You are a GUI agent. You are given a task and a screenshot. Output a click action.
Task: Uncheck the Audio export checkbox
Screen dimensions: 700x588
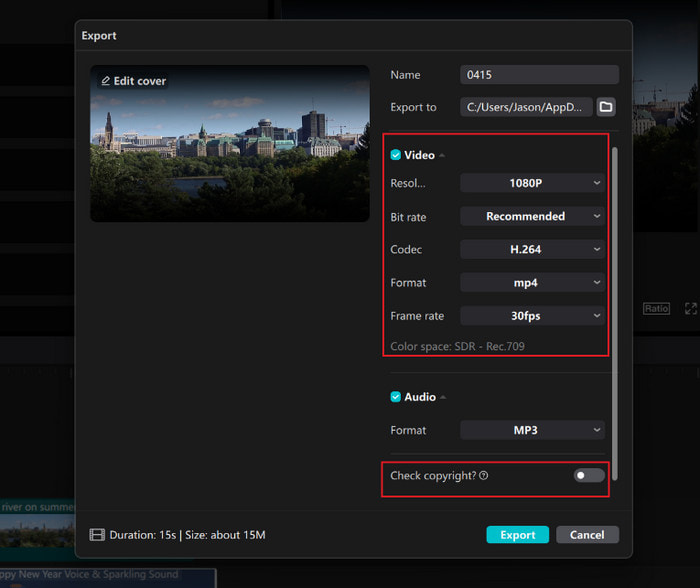point(396,397)
